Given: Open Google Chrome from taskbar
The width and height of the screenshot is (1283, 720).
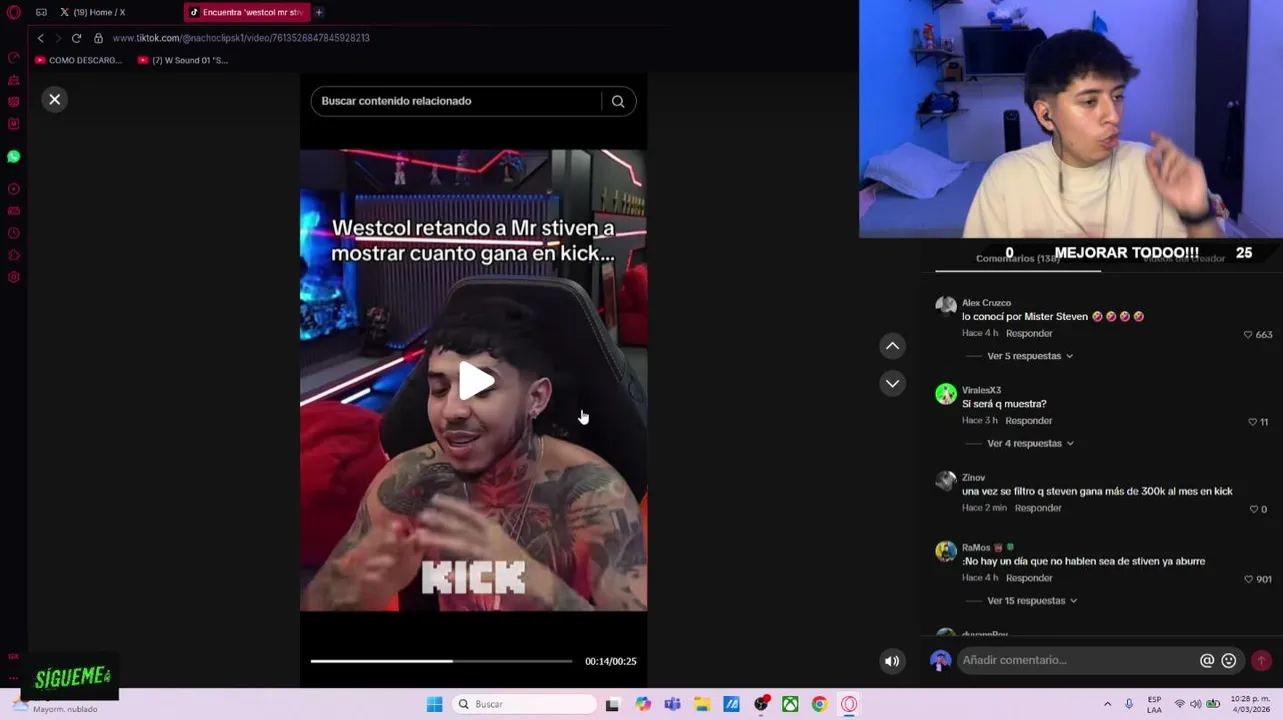Looking at the screenshot, I should click(819, 704).
